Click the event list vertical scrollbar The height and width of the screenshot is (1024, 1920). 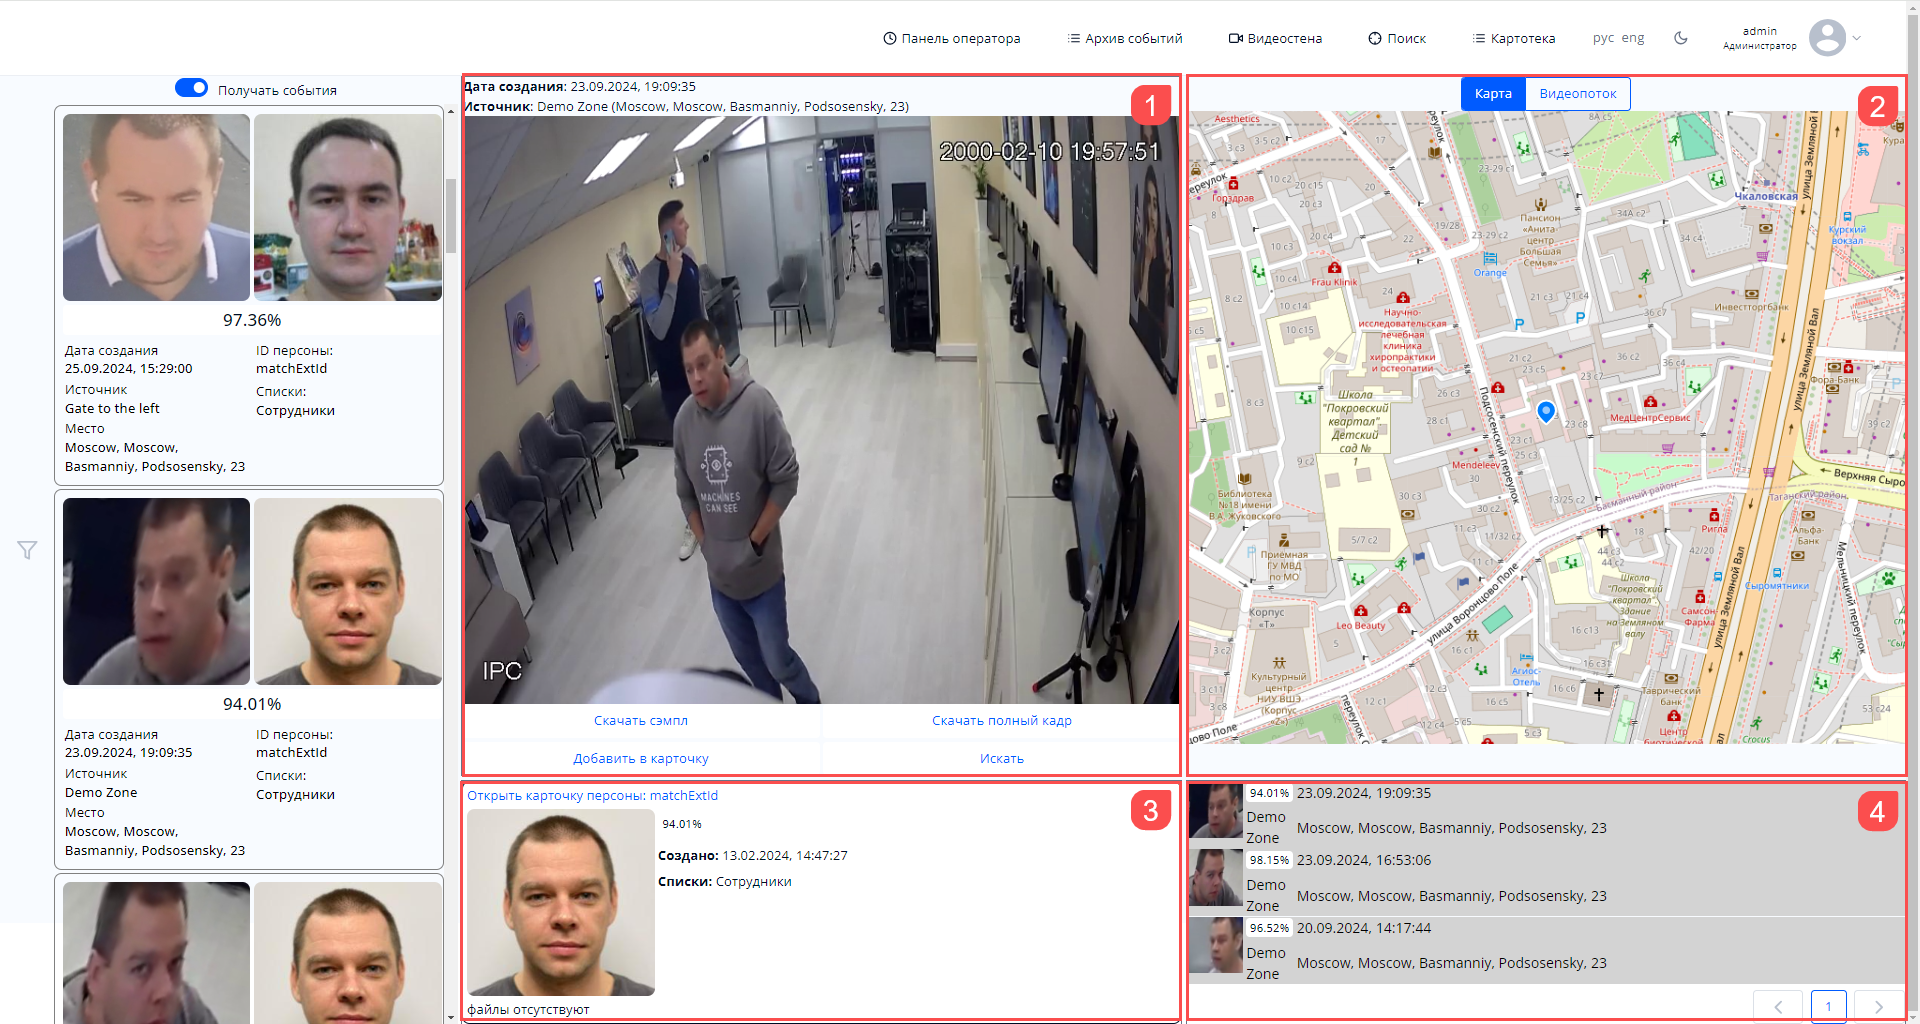pos(451,215)
